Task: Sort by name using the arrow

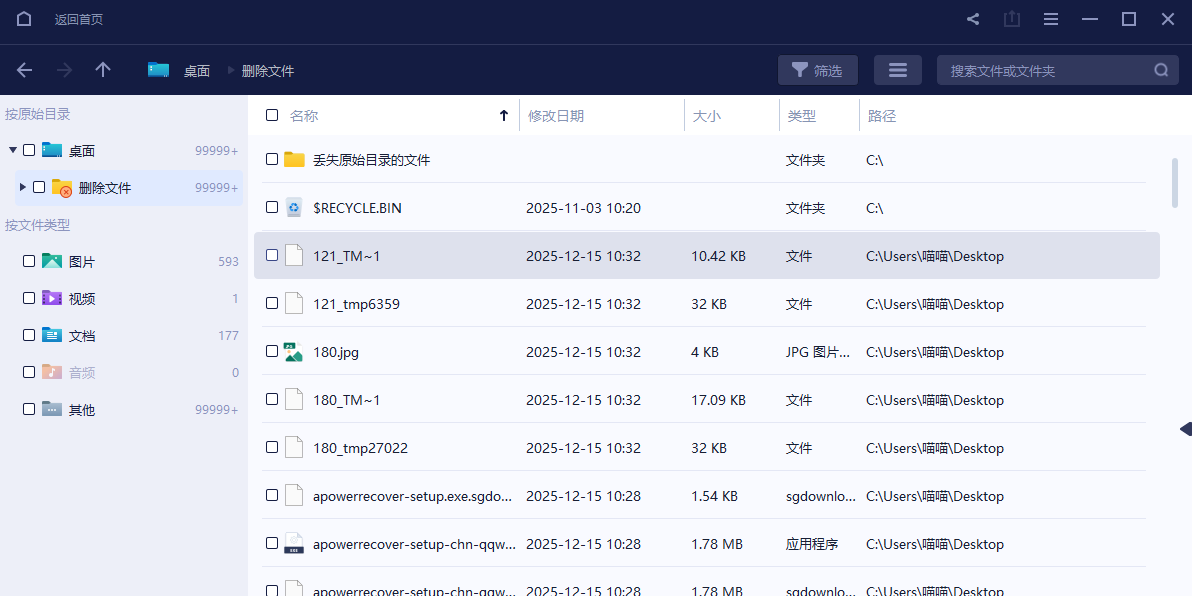Action: [503, 116]
